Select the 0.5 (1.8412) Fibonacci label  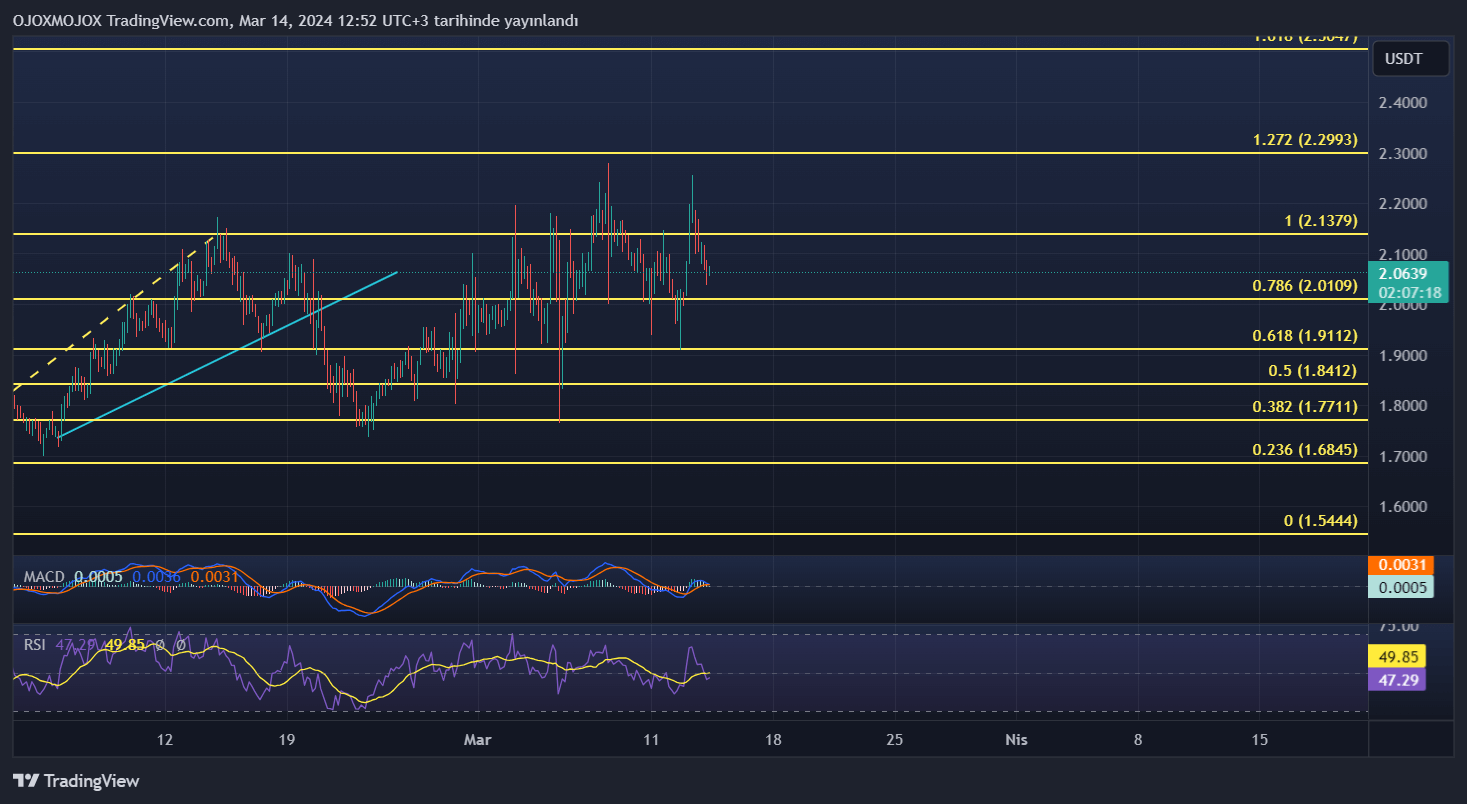pos(1312,371)
